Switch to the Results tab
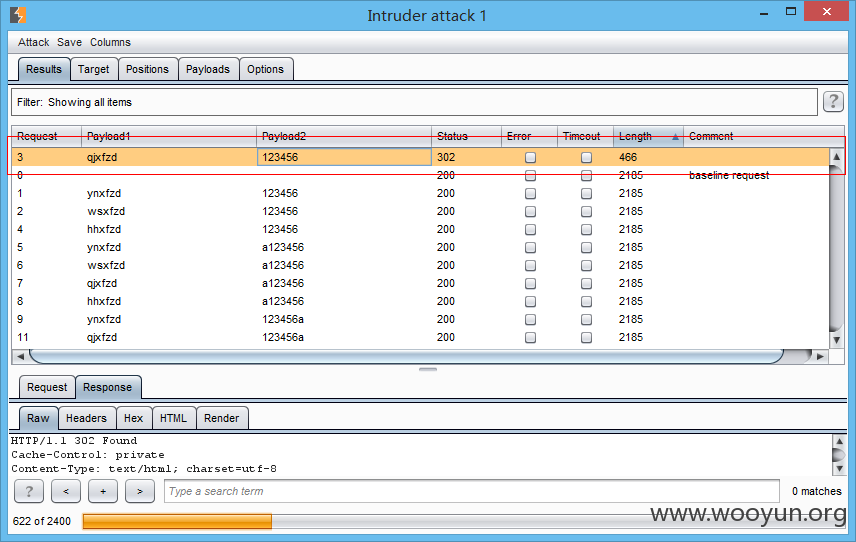The width and height of the screenshot is (856, 542). (44, 69)
